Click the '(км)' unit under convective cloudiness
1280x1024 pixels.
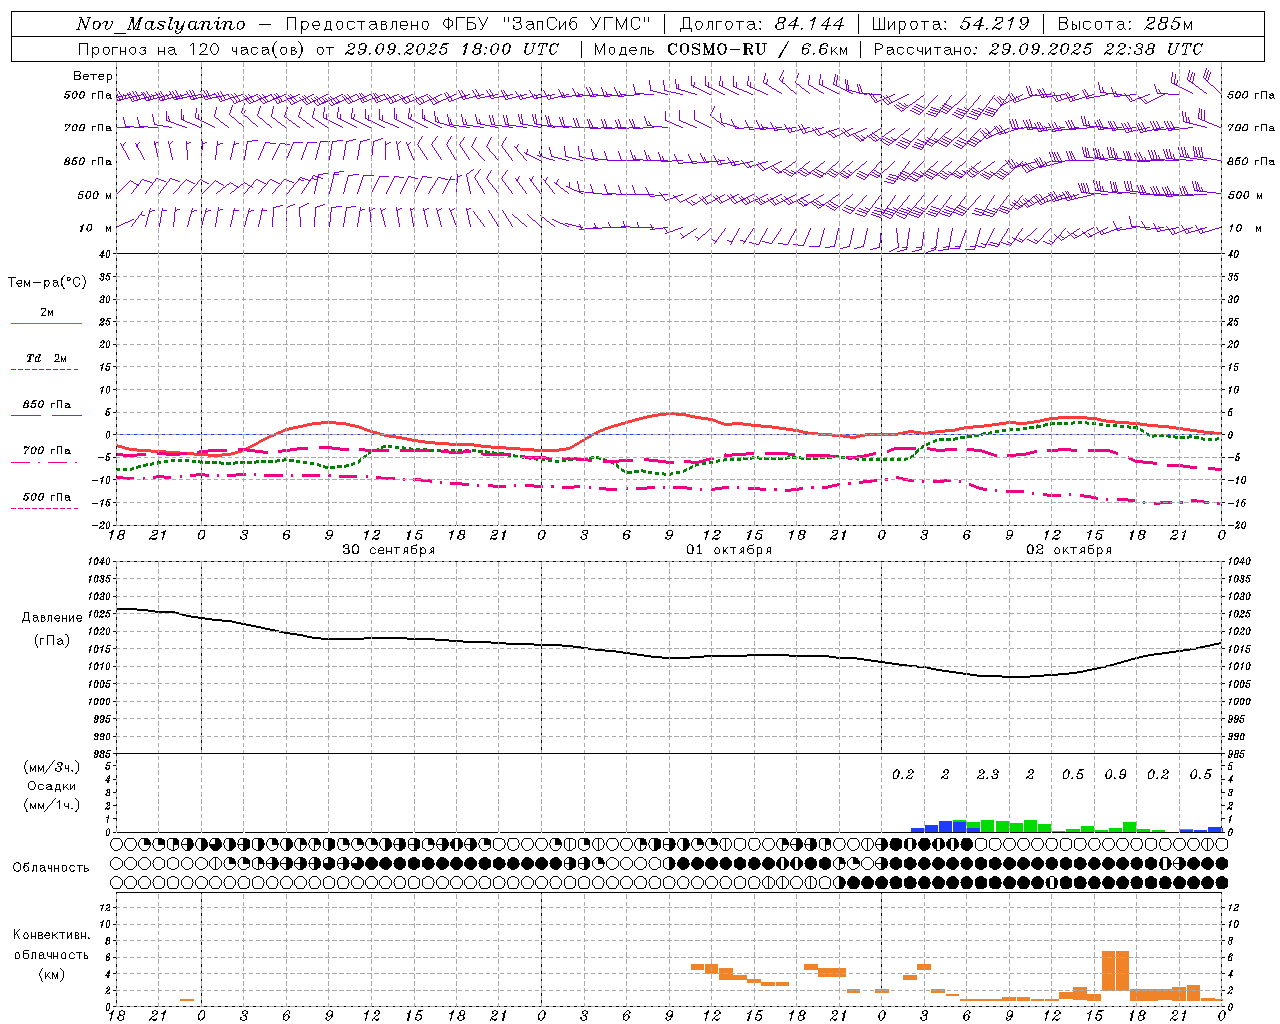click(x=51, y=974)
